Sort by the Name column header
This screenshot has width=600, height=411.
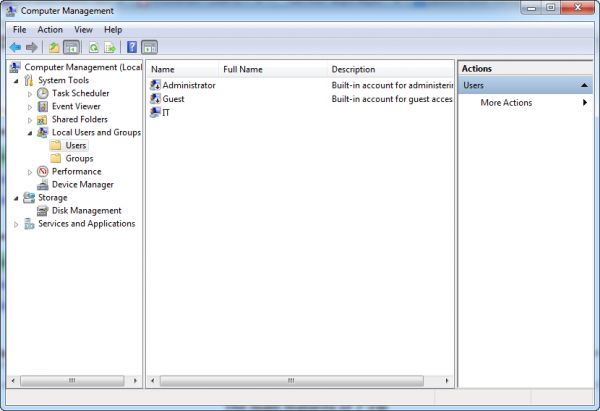pyautogui.click(x=183, y=69)
